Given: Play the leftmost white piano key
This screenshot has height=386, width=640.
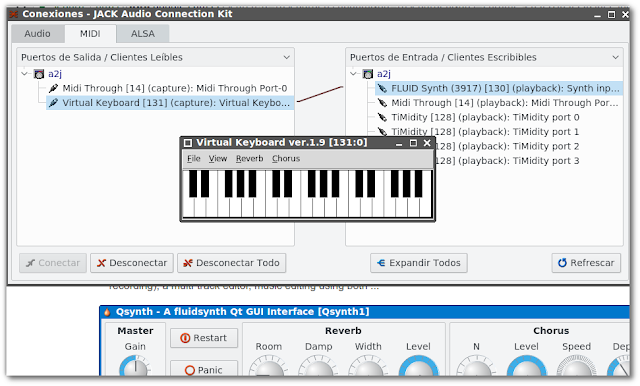Looking at the screenshot, I should [189, 207].
